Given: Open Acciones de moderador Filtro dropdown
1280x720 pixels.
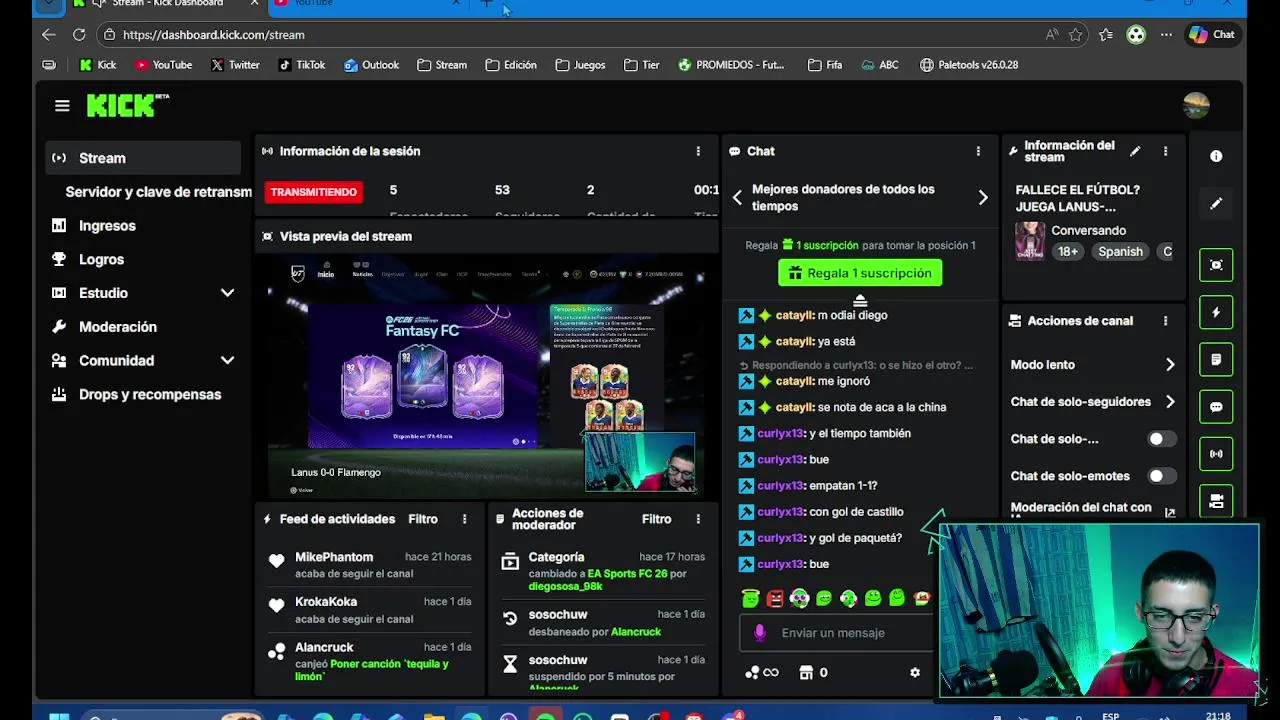Looking at the screenshot, I should (x=656, y=519).
